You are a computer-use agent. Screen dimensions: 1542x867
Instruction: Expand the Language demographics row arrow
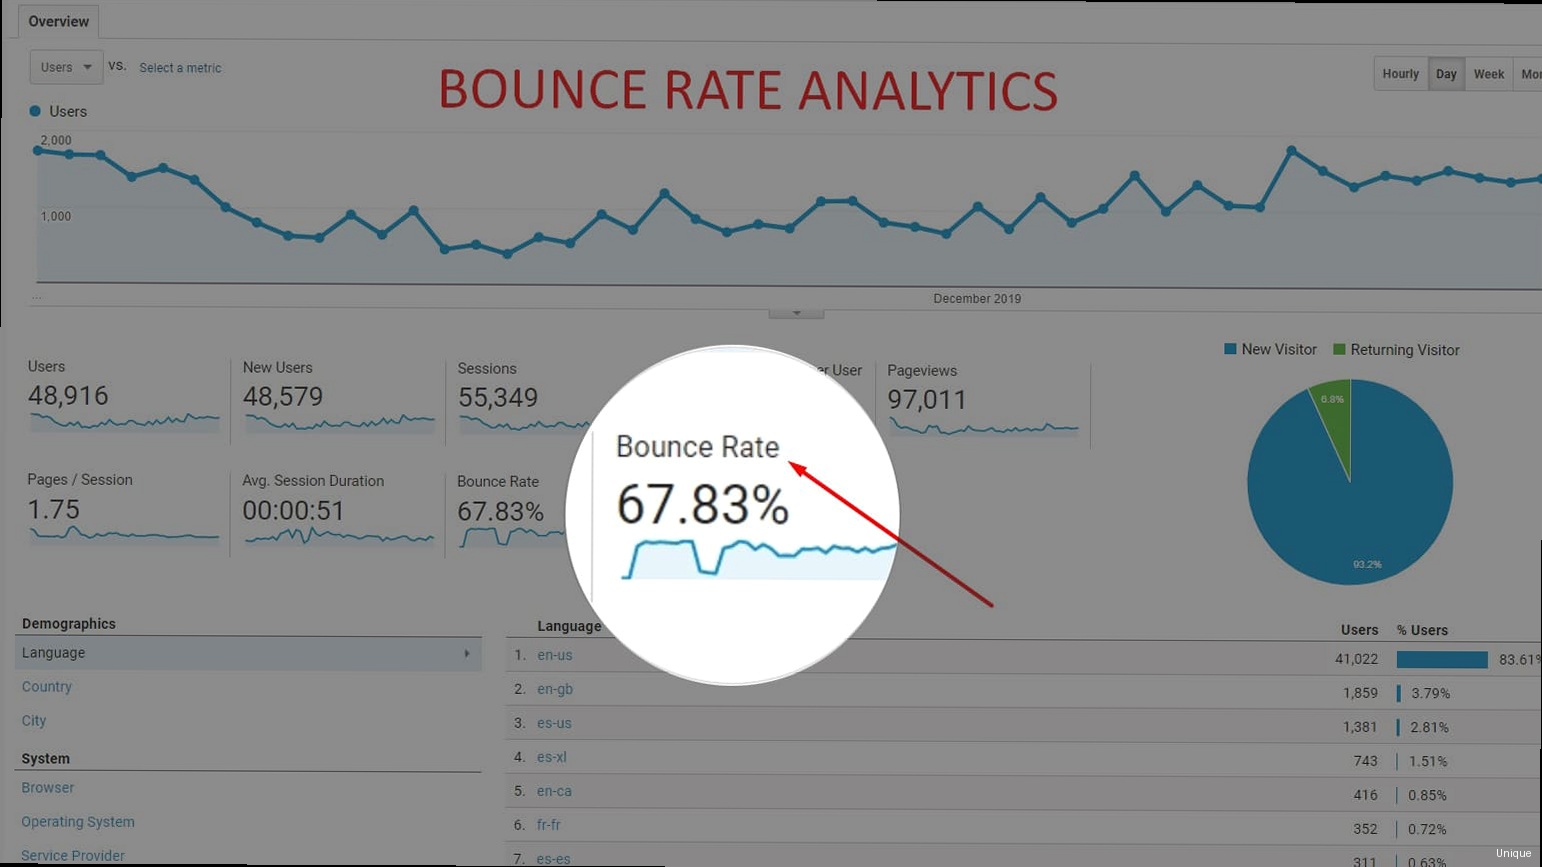coord(467,653)
